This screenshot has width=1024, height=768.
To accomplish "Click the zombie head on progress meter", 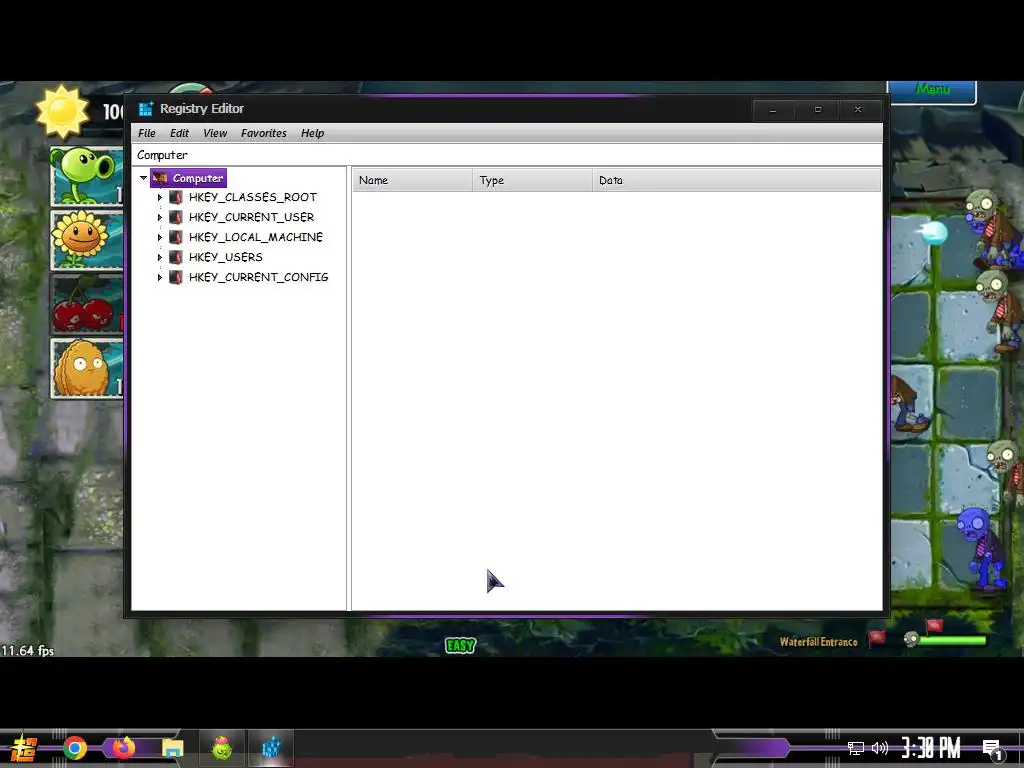I will pyautogui.click(x=911, y=639).
